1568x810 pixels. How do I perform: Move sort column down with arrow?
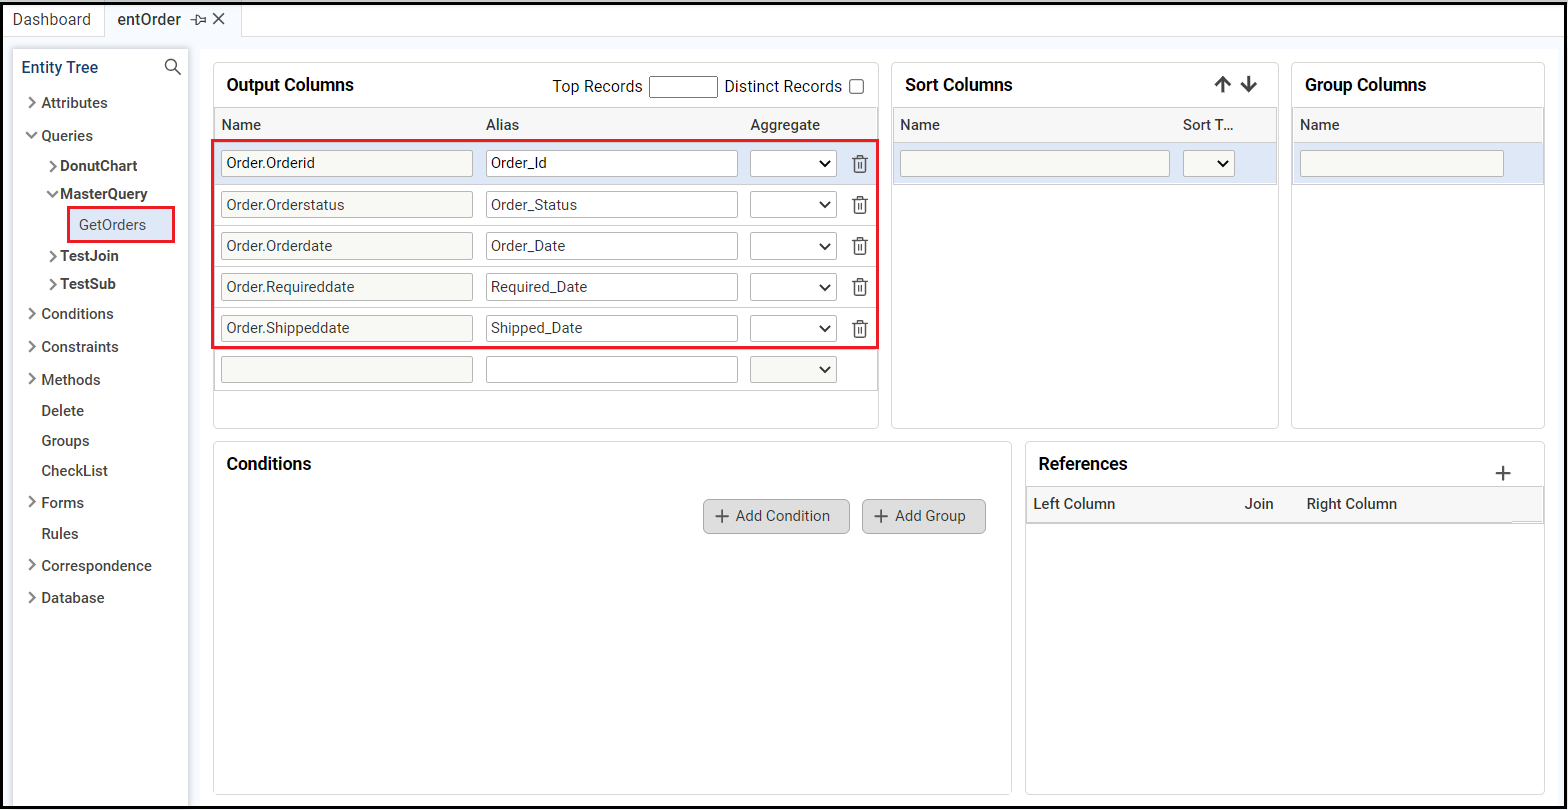coord(1248,85)
